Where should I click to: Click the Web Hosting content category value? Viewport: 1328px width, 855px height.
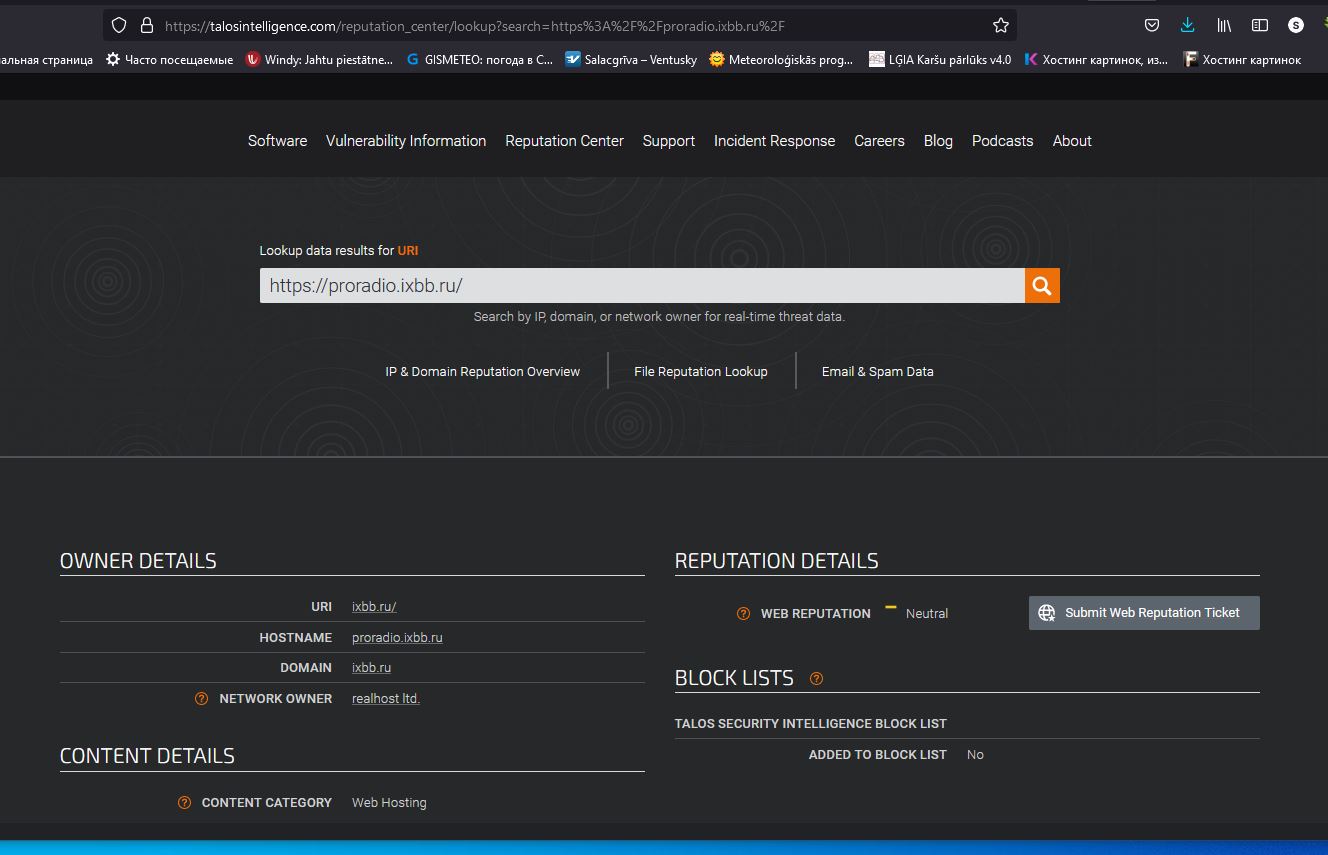(389, 803)
